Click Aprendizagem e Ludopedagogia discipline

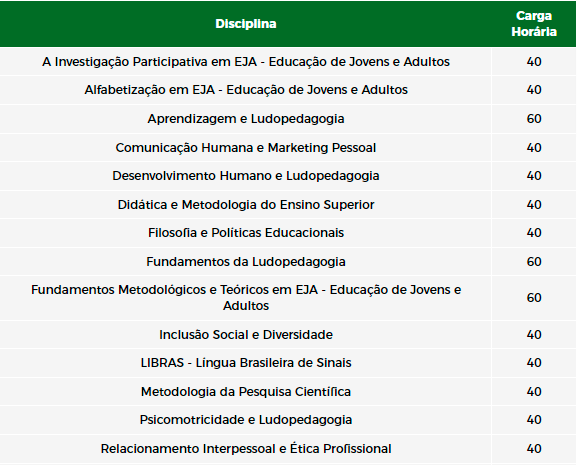[x=246, y=119]
